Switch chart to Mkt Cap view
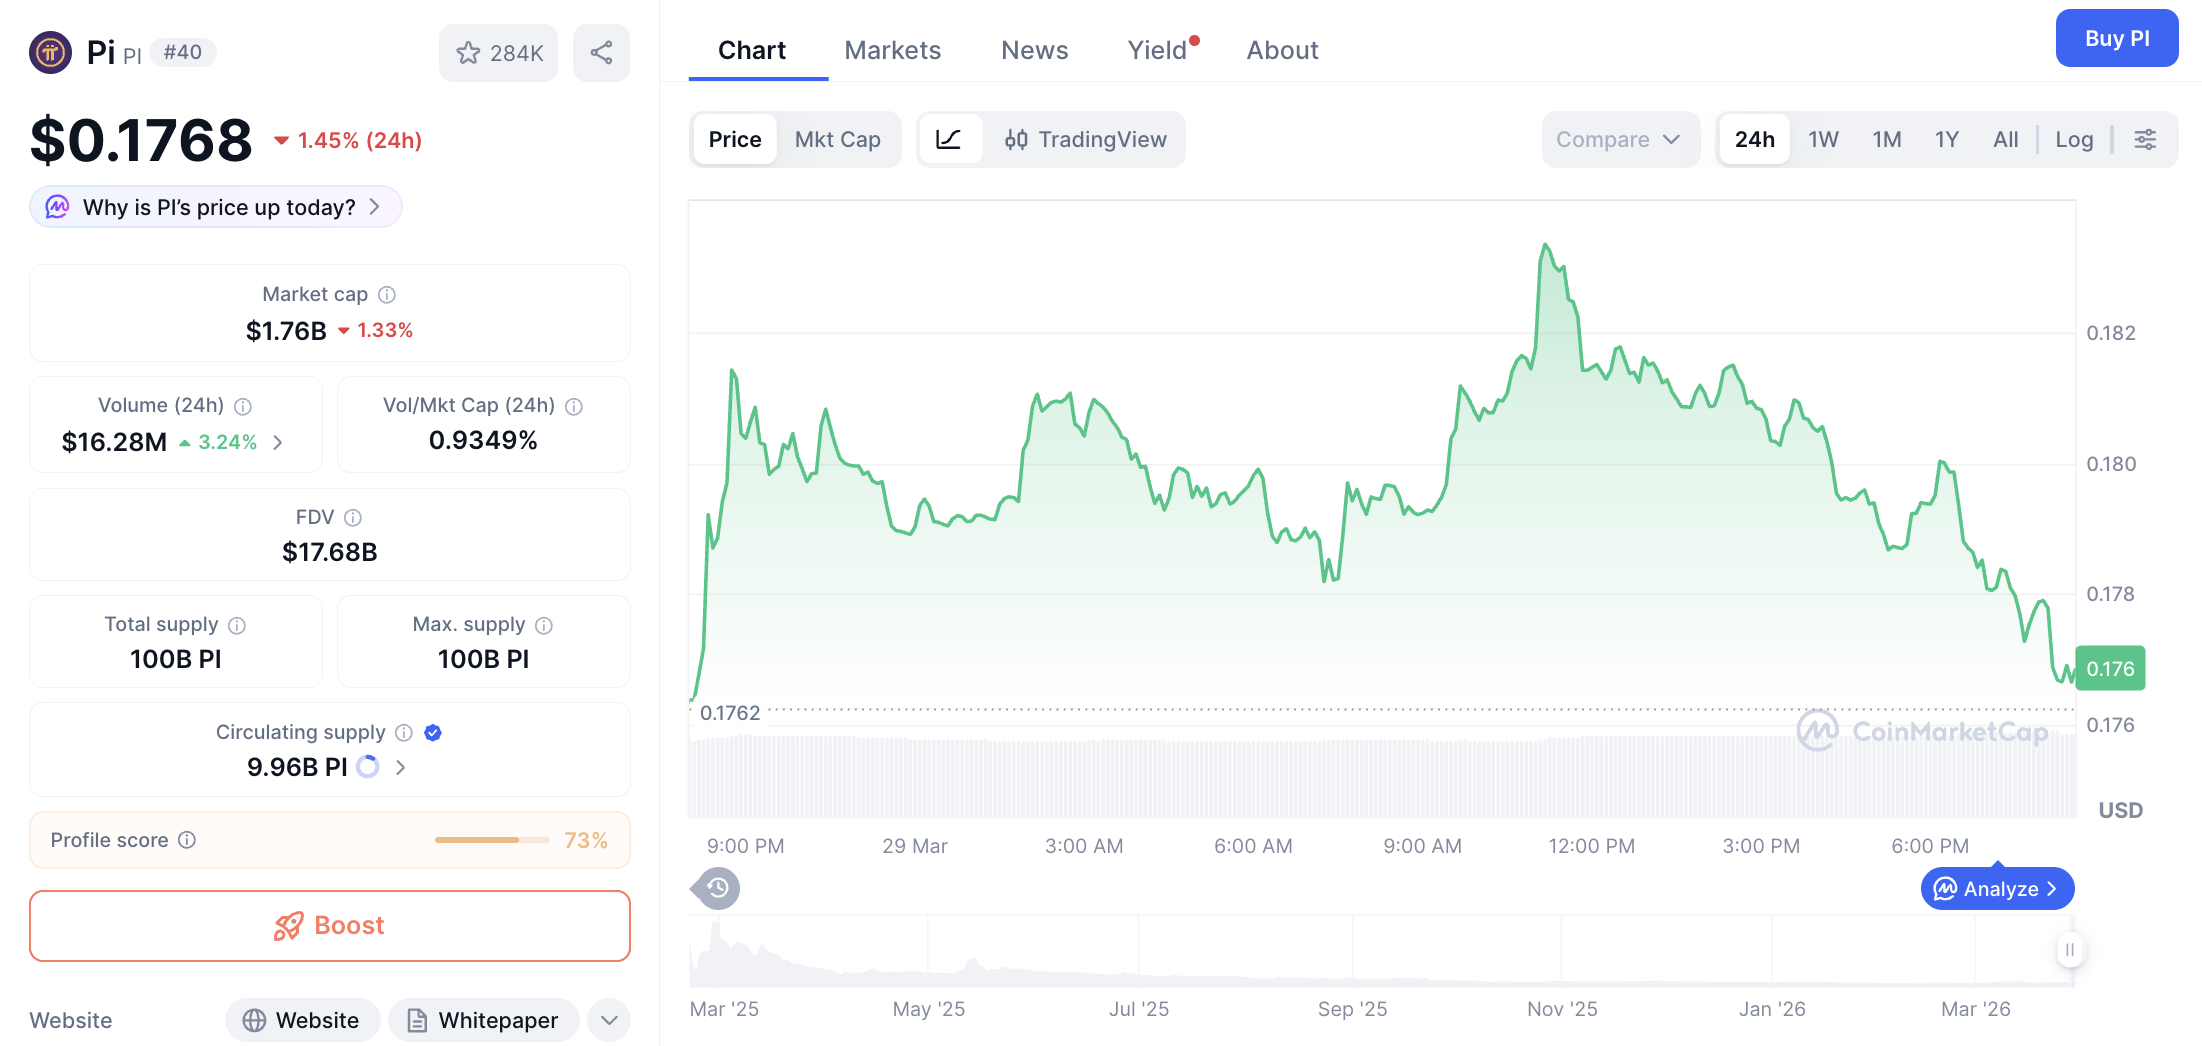2202x1046 pixels. tap(838, 139)
